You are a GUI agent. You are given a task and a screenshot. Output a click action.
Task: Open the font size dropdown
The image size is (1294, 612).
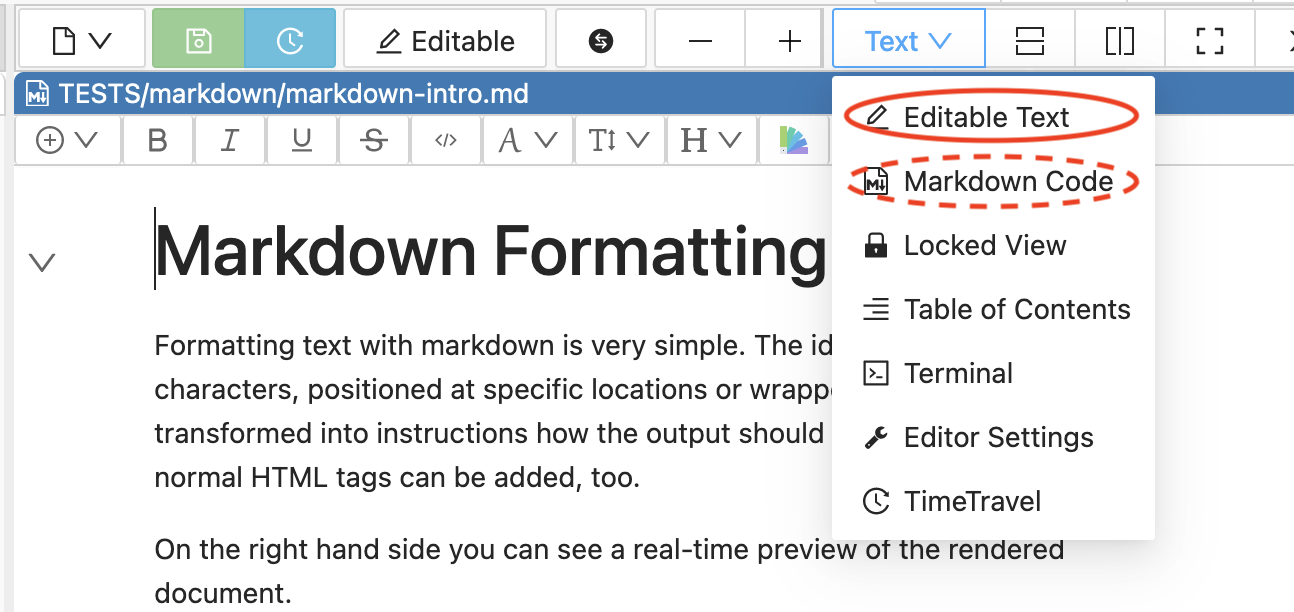click(619, 141)
